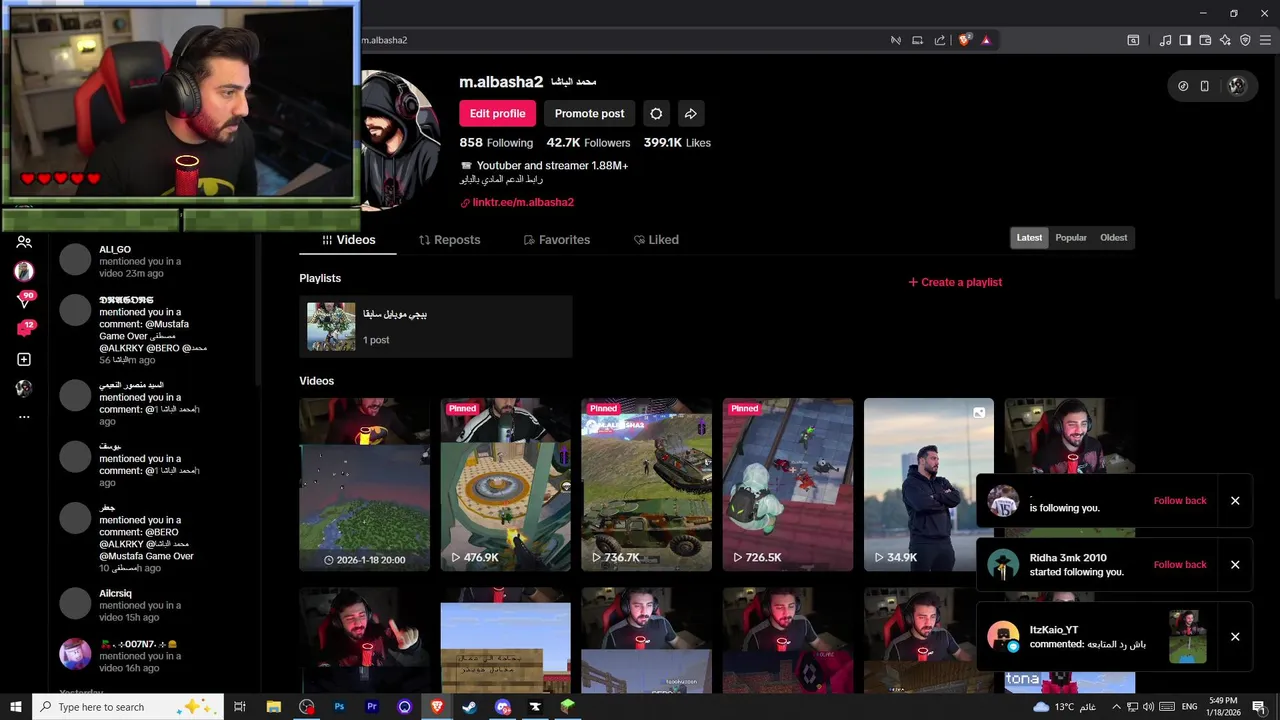Open File Explorer from the taskbar
1280x720 pixels.
[273, 707]
